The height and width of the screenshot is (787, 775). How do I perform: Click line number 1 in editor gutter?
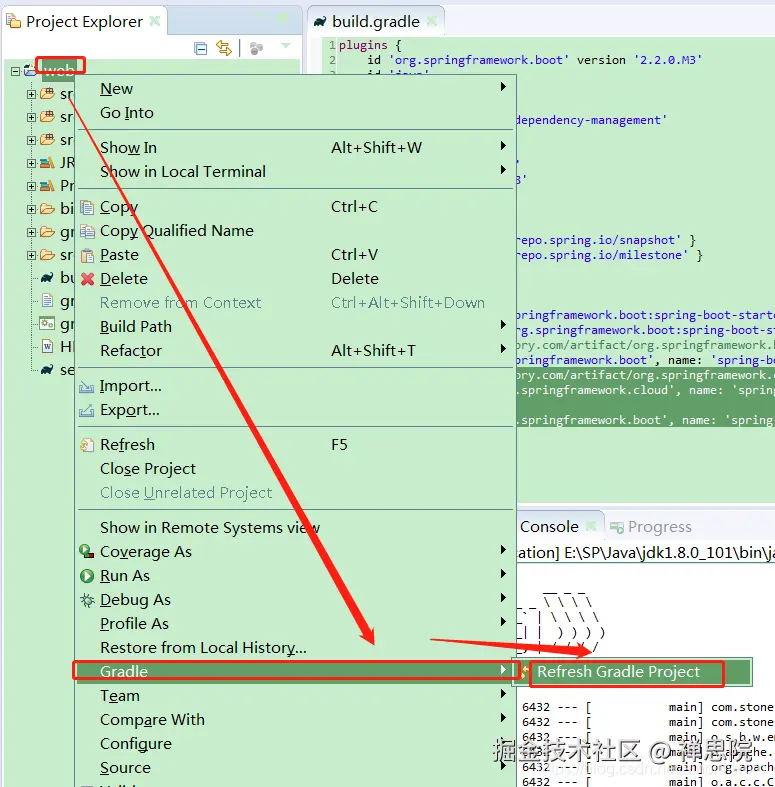pyautogui.click(x=332, y=45)
